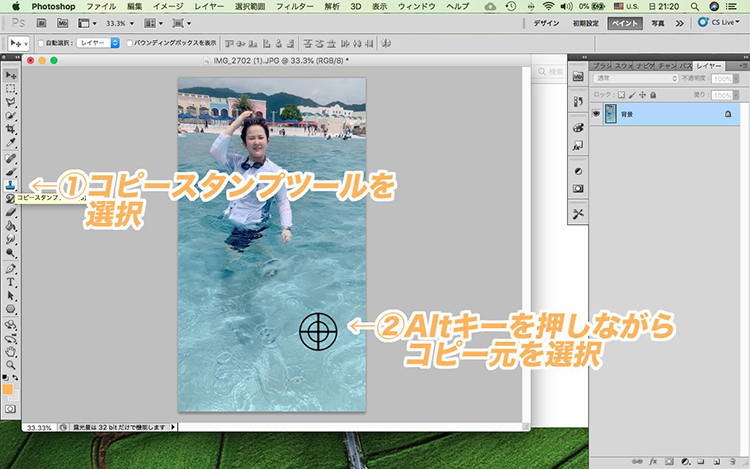The image size is (750, 469).
Task: Click the align left edges icon
Action: coord(266,44)
